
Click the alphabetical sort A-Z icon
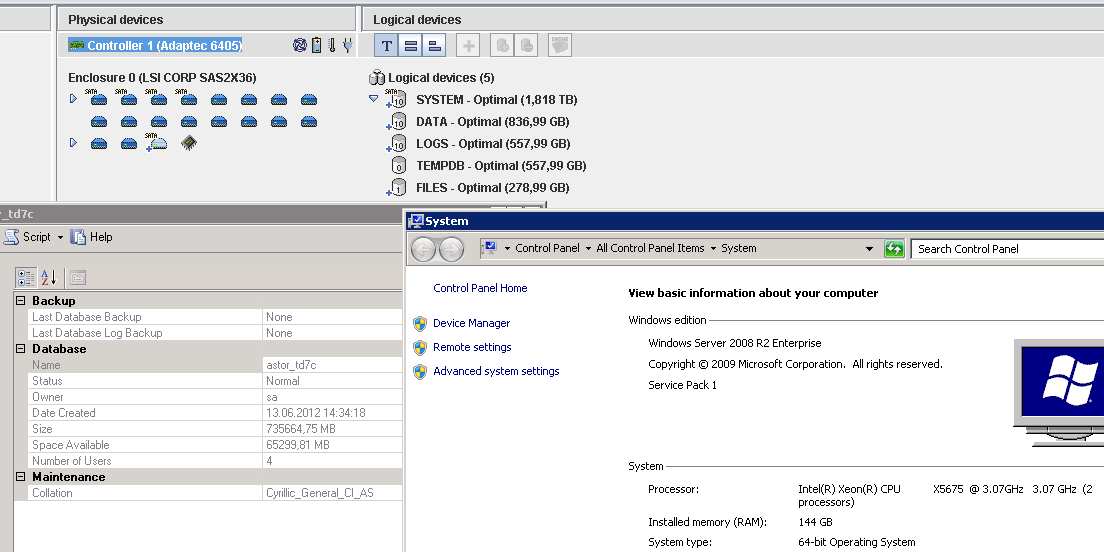click(x=48, y=278)
